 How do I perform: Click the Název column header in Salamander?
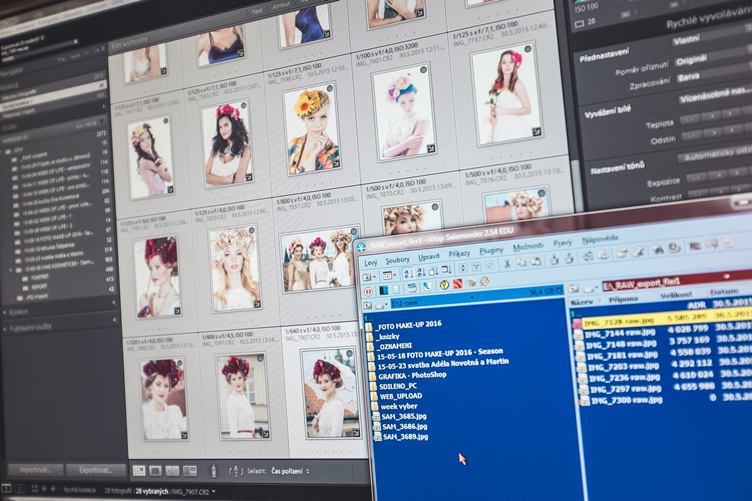[582, 302]
